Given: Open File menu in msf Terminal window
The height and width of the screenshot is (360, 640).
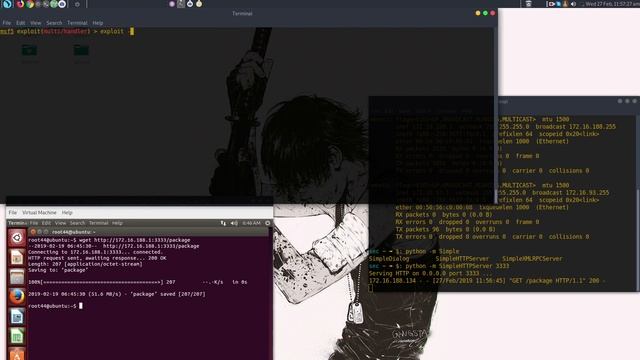Looking at the screenshot, I should [7, 23].
